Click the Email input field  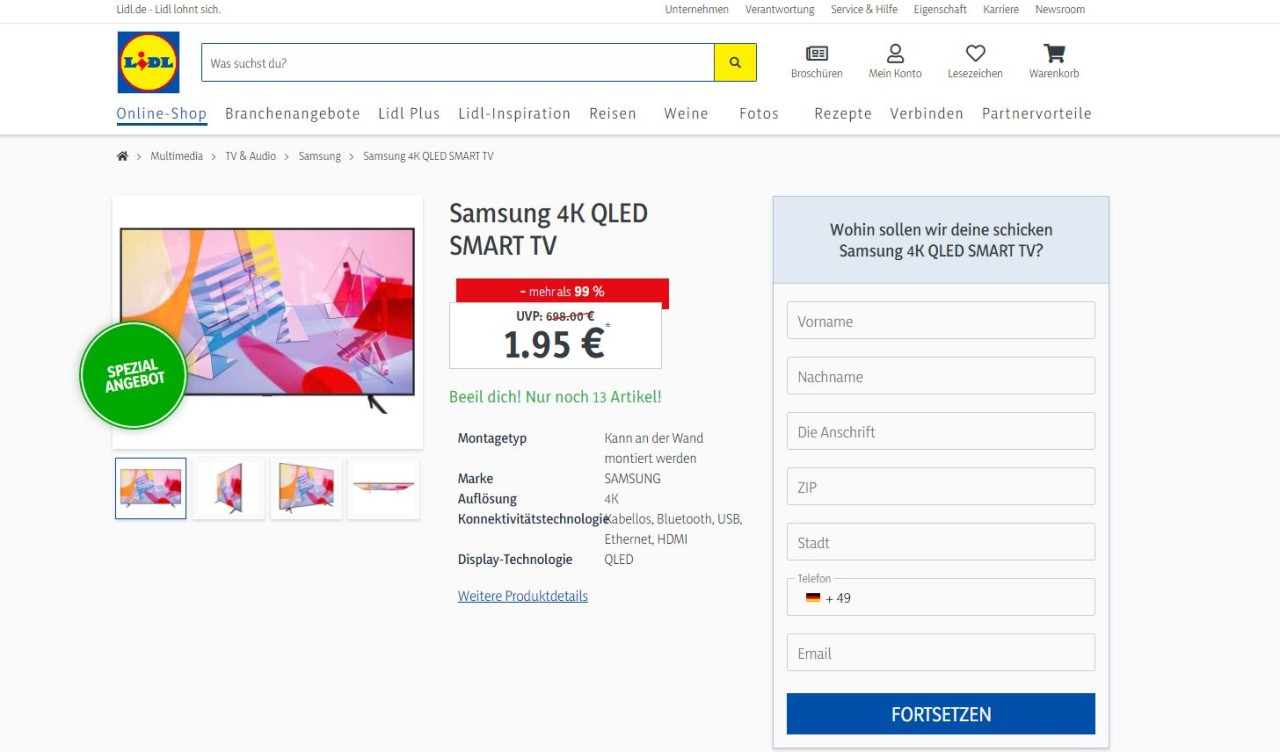point(941,653)
